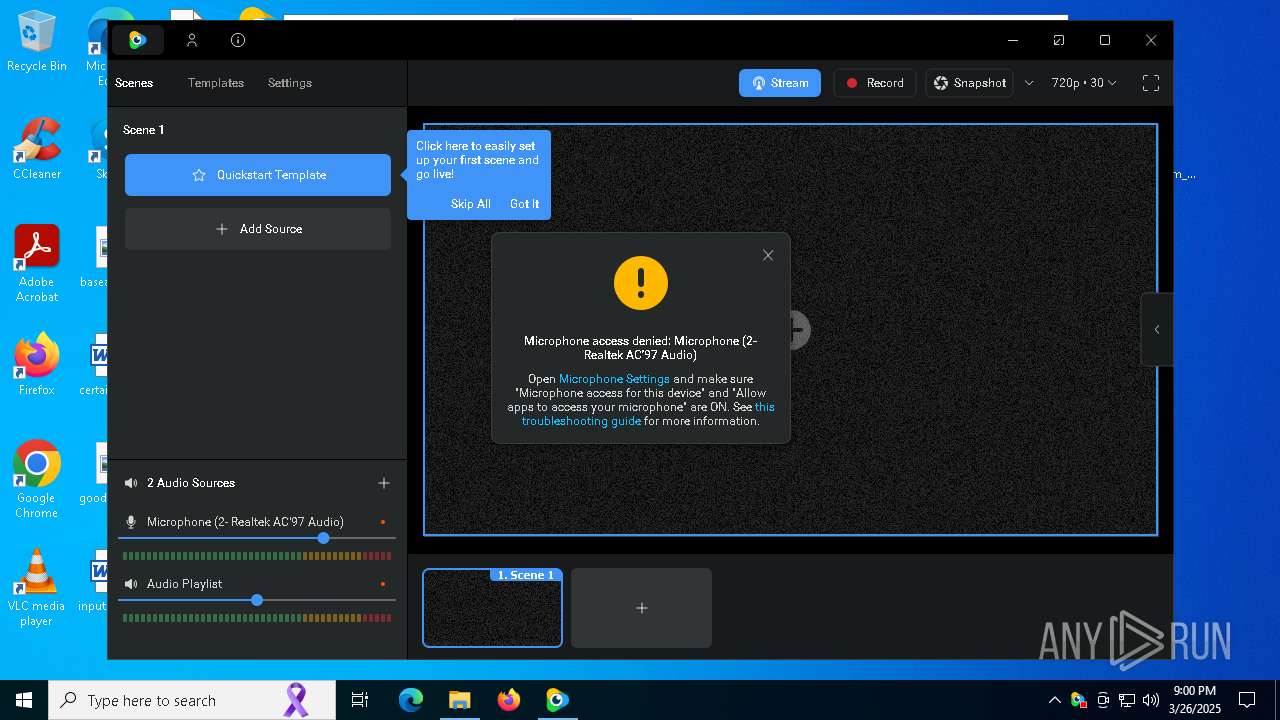Image resolution: width=1280 pixels, height=720 pixels.
Task: Open the notification center icon
Action: tap(1247, 700)
